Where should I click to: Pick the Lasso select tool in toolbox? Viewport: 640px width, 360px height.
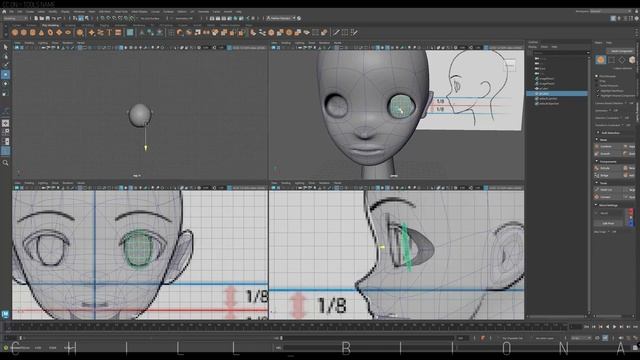click(x=5, y=56)
